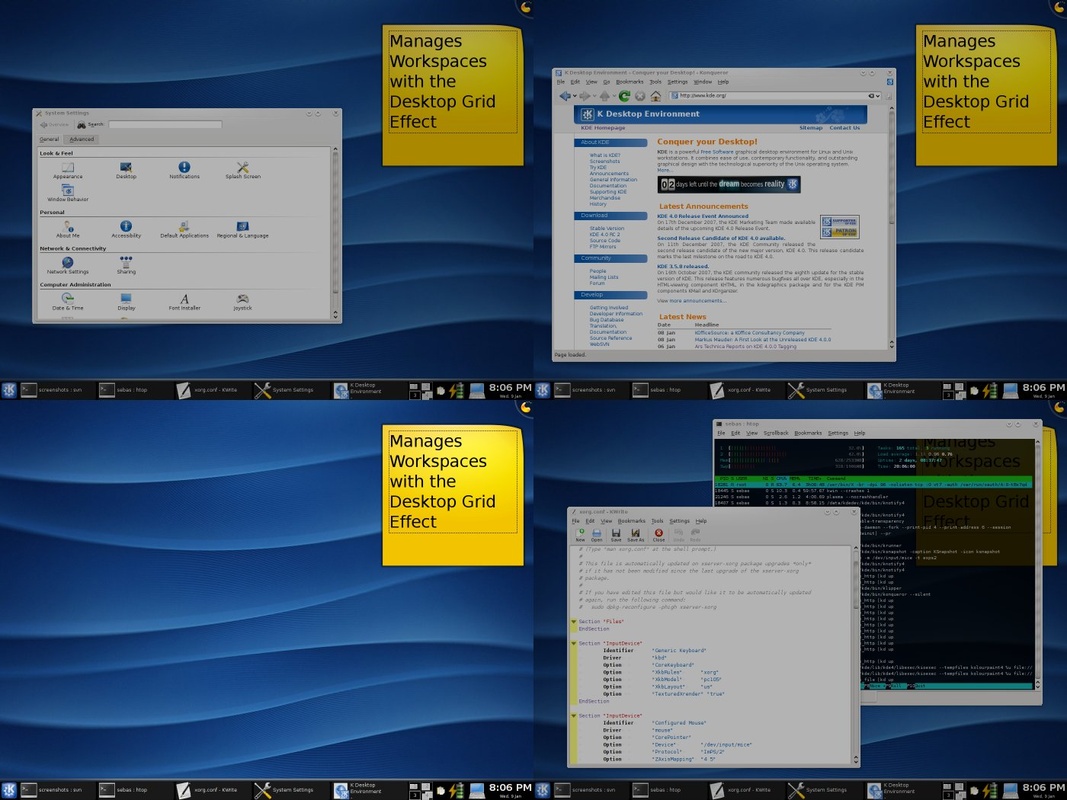The height and width of the screenshot is (800, 1067).
Task: Click the Konqueror Forward arrow
Action: pos(584,96)
